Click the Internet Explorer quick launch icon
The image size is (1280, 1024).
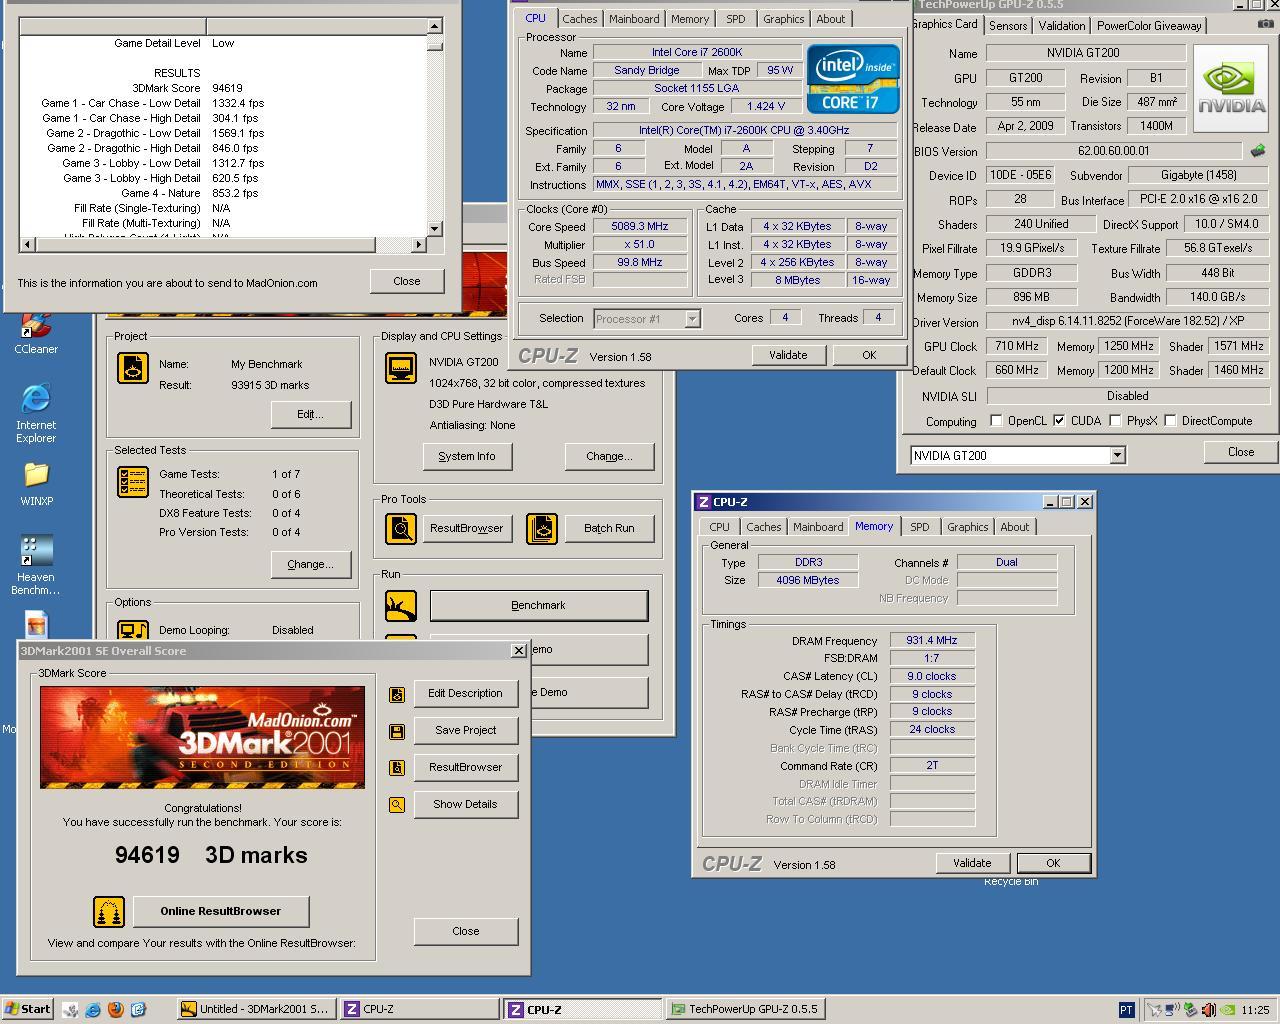(x=93, y=1009)
